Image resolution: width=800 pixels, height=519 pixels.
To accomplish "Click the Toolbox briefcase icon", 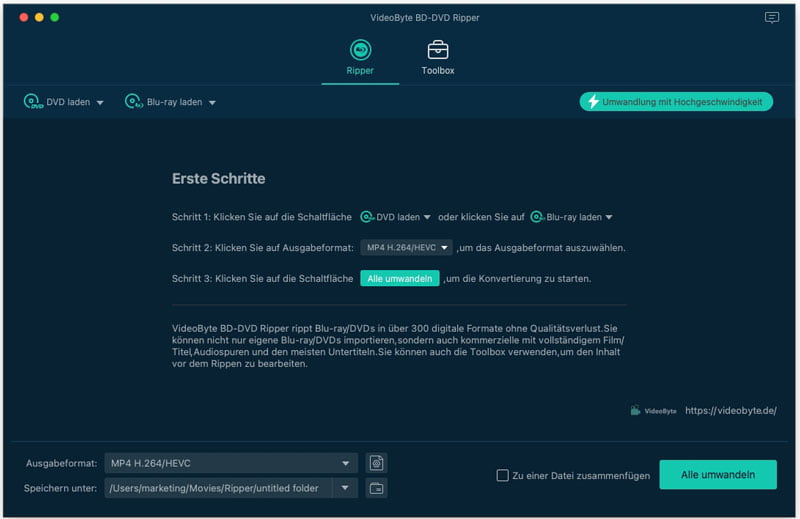I will tap(438, 50).
